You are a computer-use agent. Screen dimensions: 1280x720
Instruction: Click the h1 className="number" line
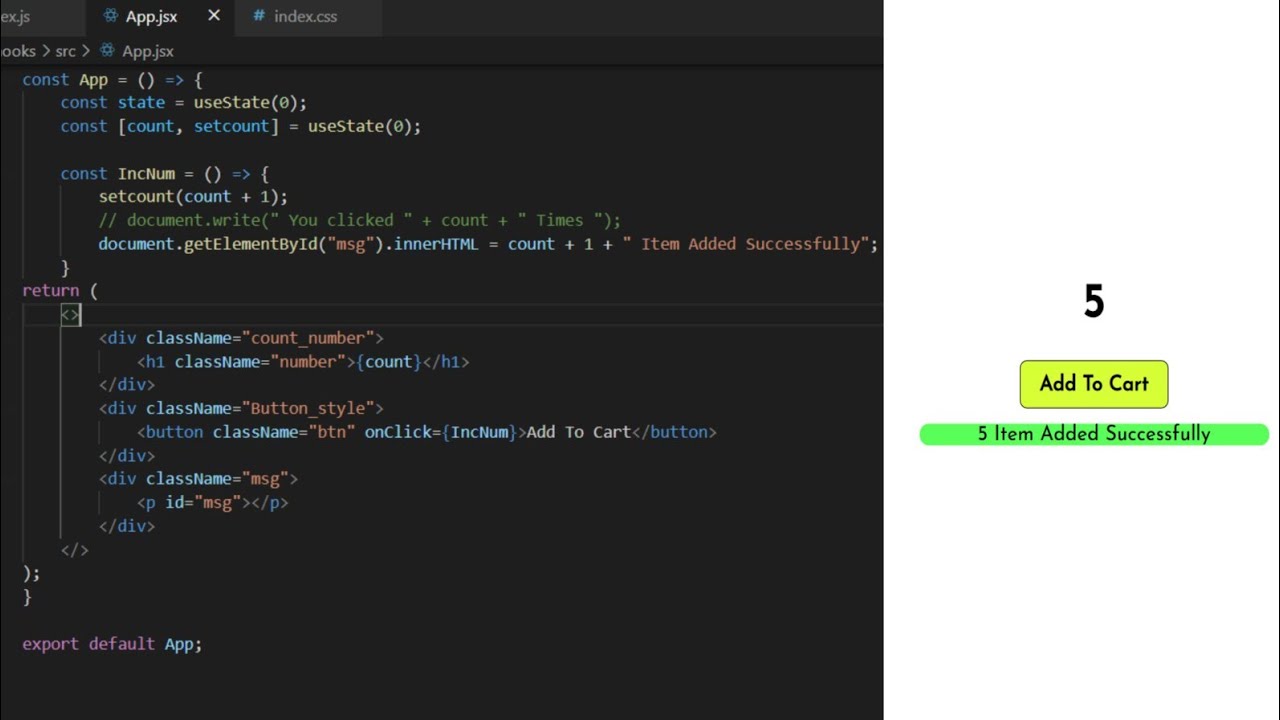pyautogui.click(x=302, y=361)
